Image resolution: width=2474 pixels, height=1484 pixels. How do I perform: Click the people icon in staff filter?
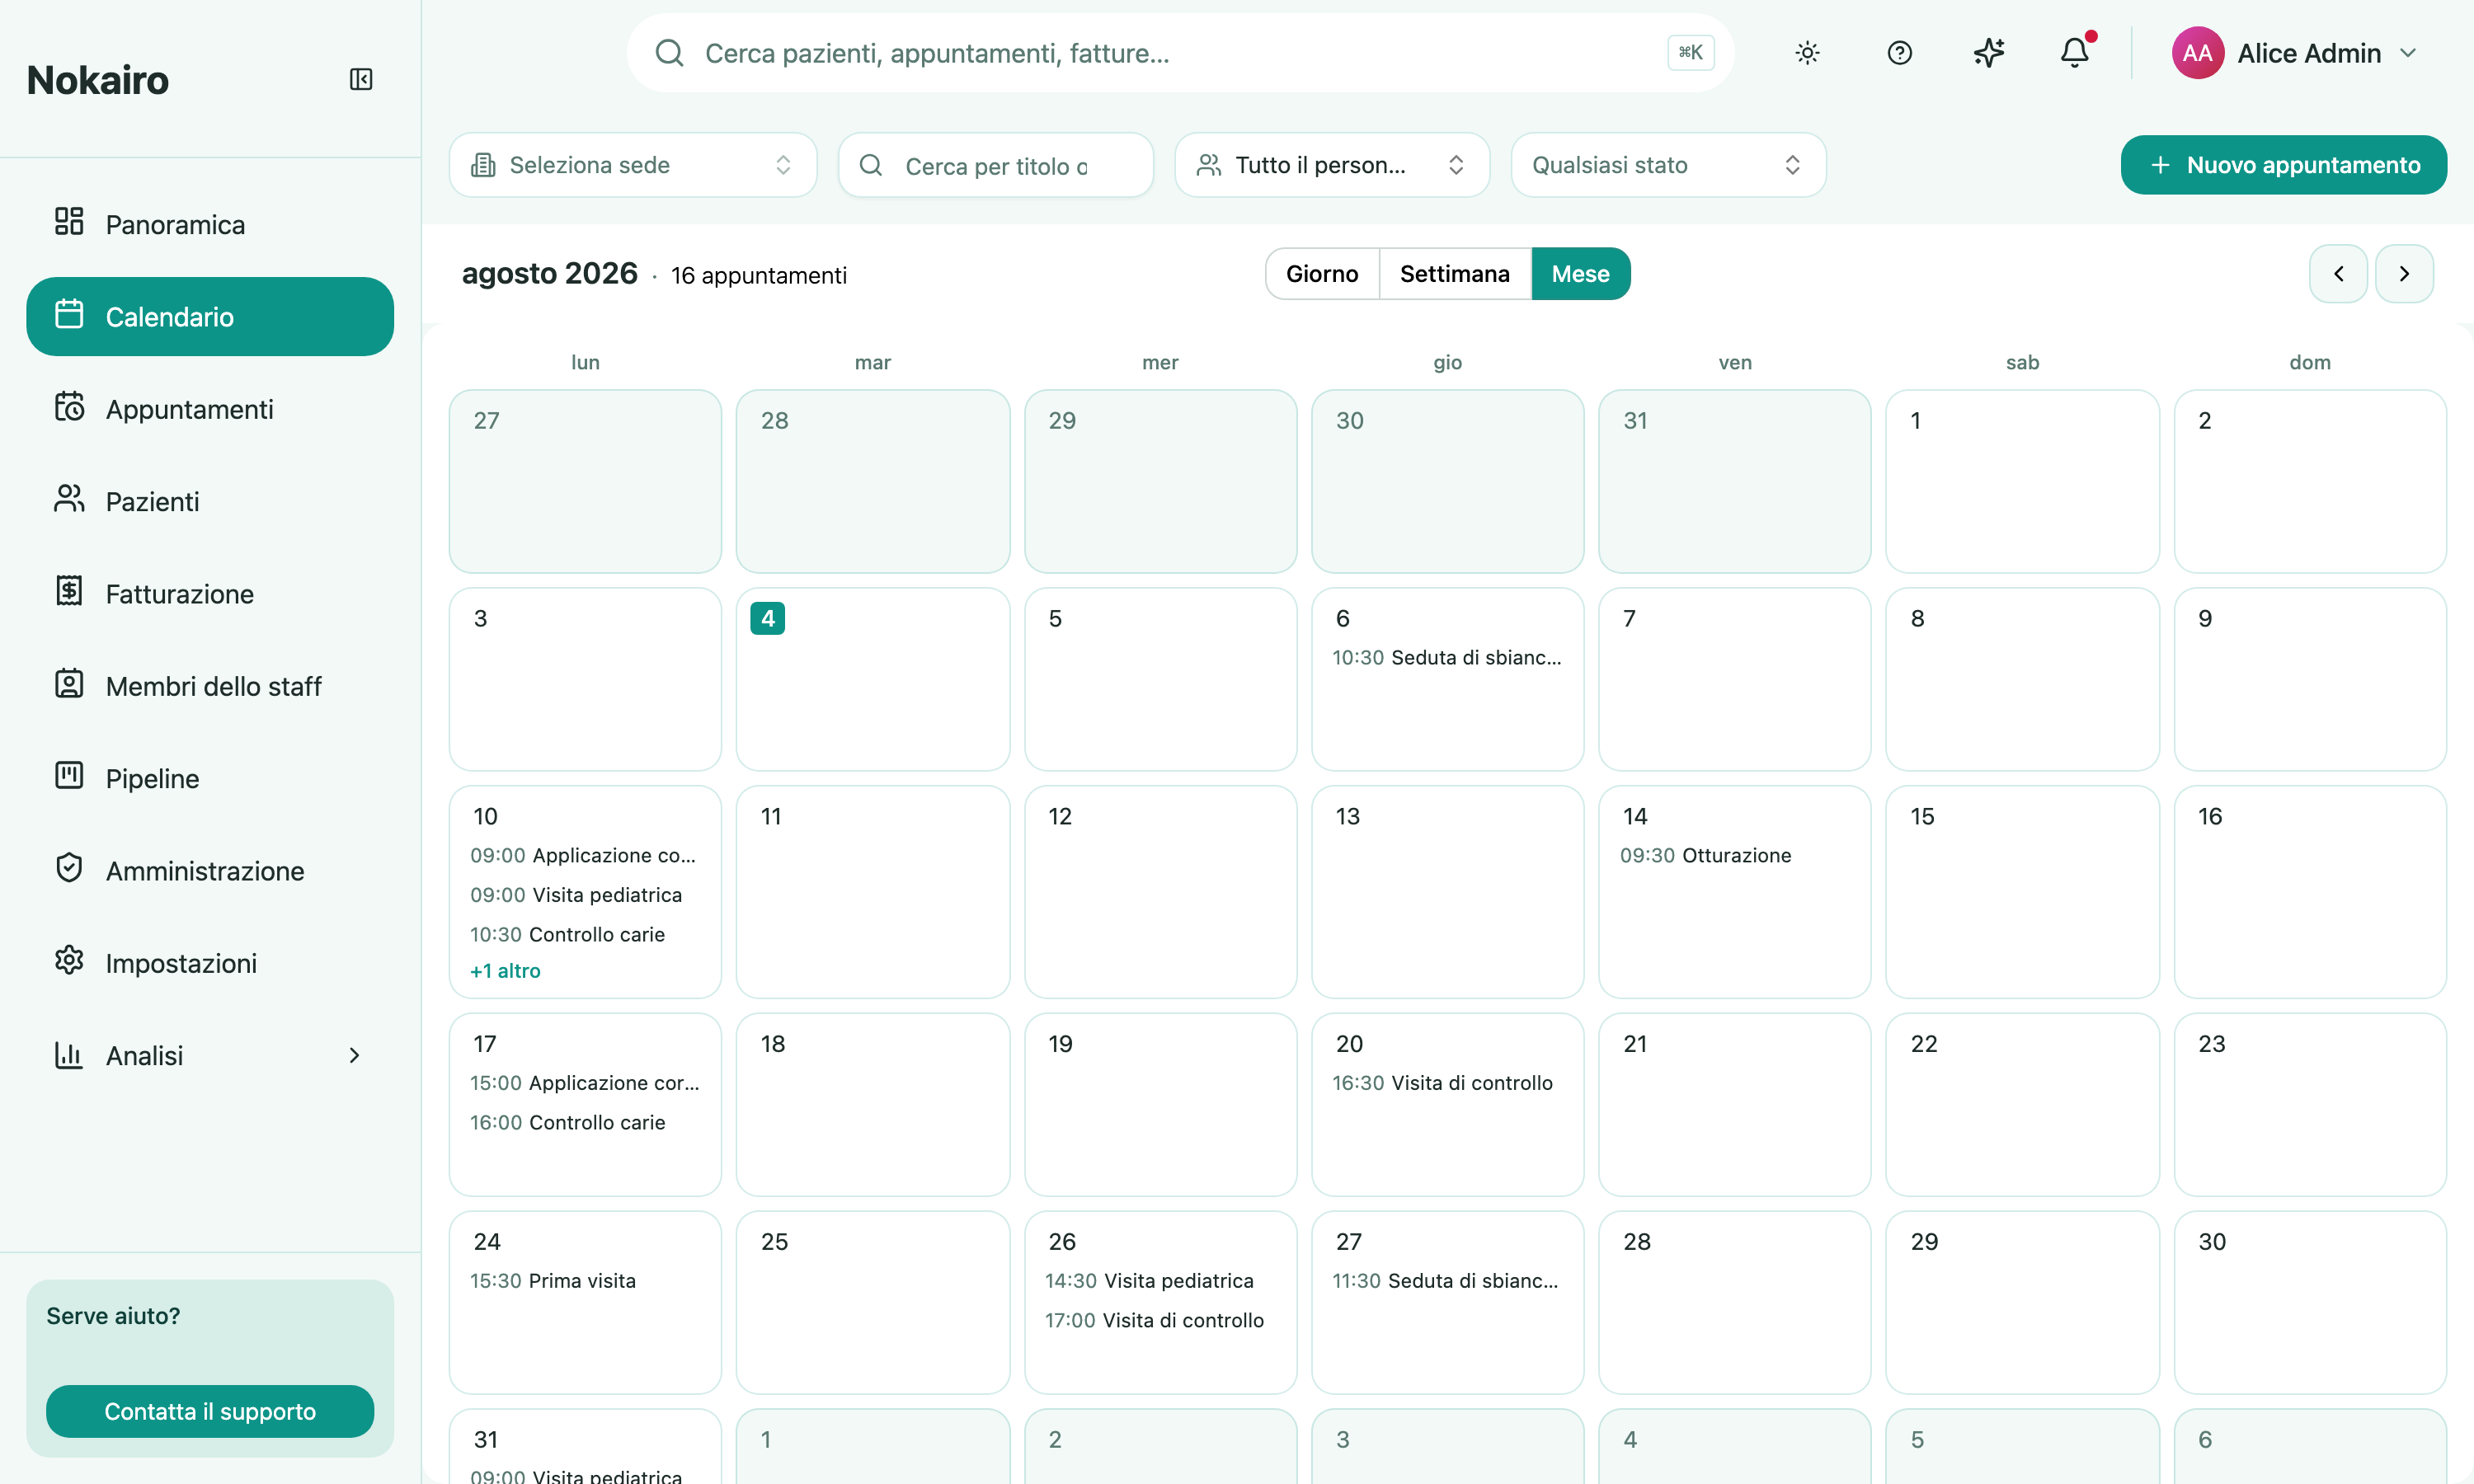[1209, 165]
